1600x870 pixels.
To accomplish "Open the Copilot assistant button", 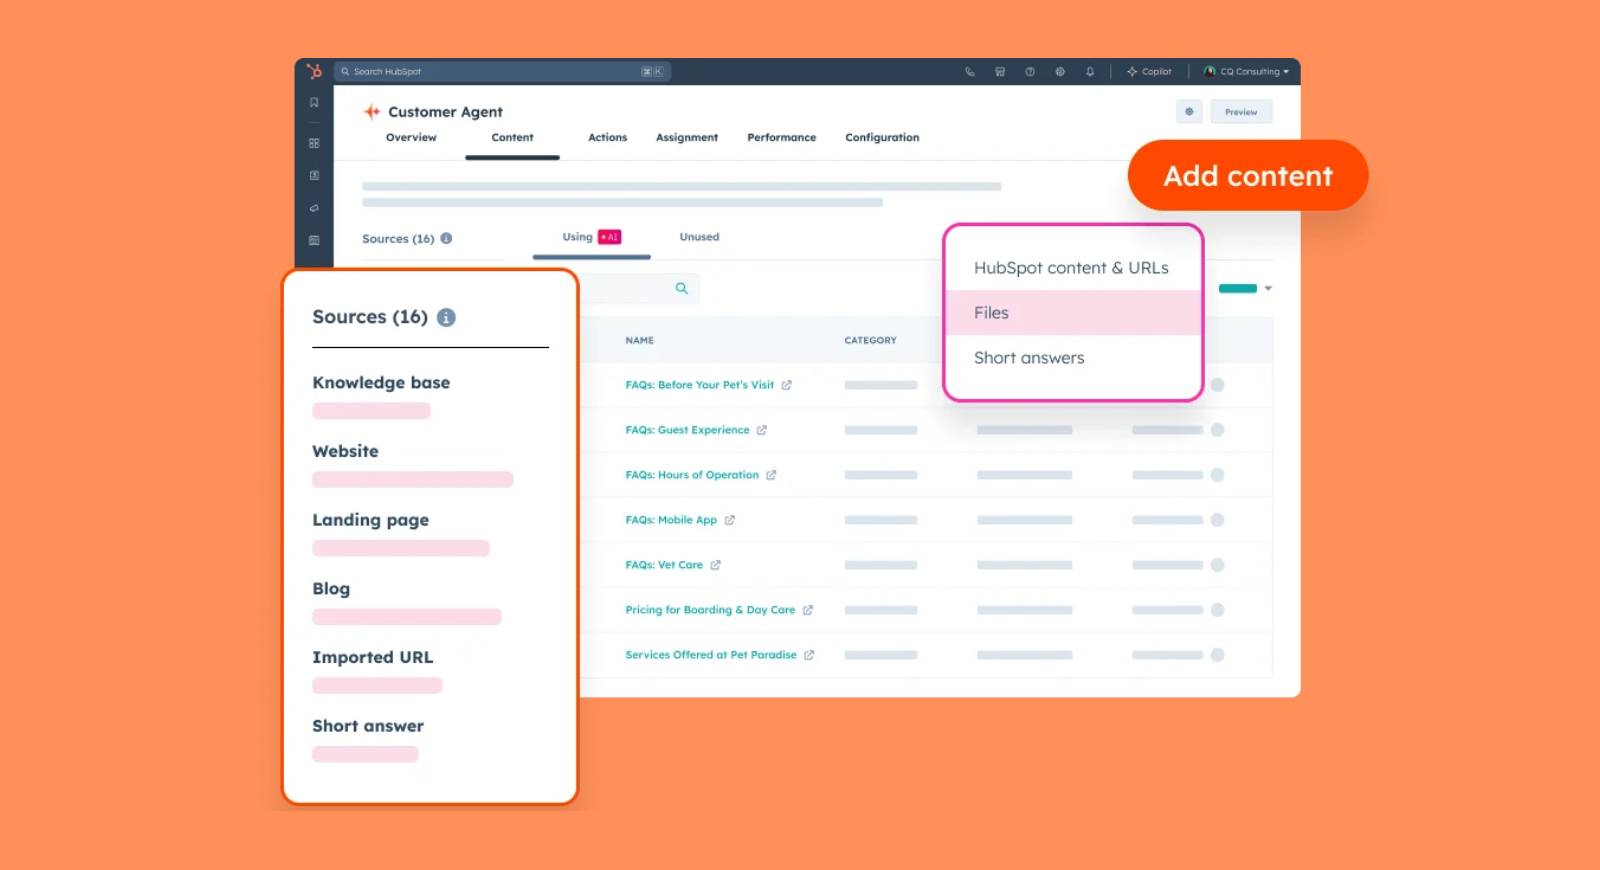I will click(x=1149, y=72).
